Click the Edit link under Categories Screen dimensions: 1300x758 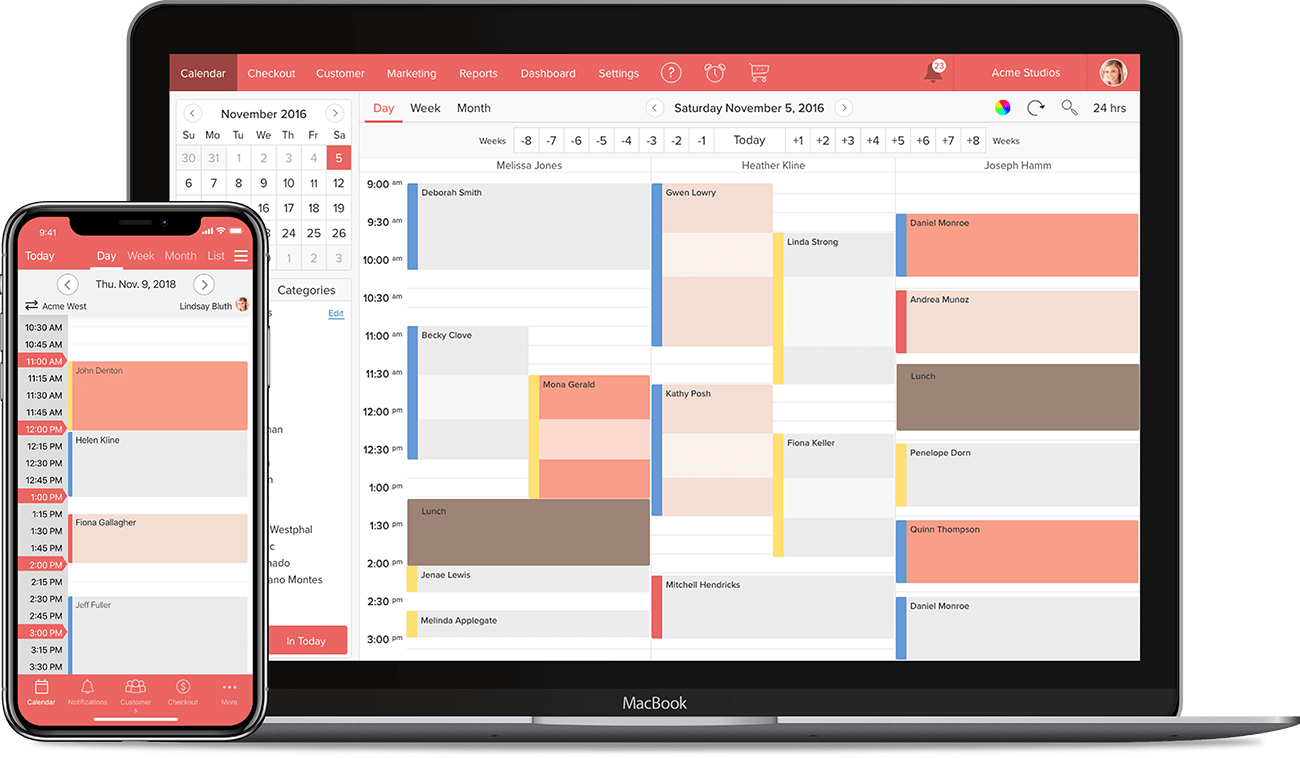336,313
